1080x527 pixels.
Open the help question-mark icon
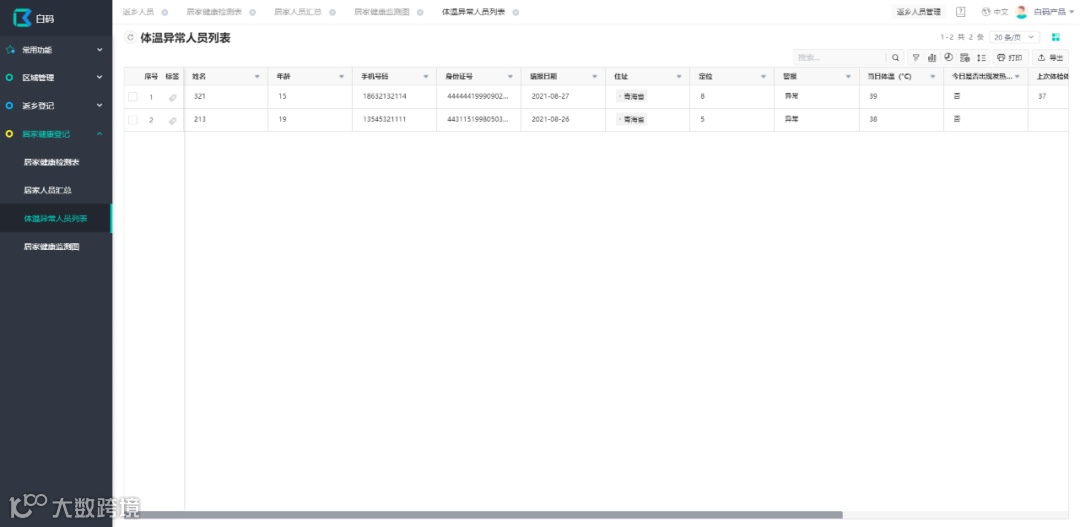click(961, 12)
